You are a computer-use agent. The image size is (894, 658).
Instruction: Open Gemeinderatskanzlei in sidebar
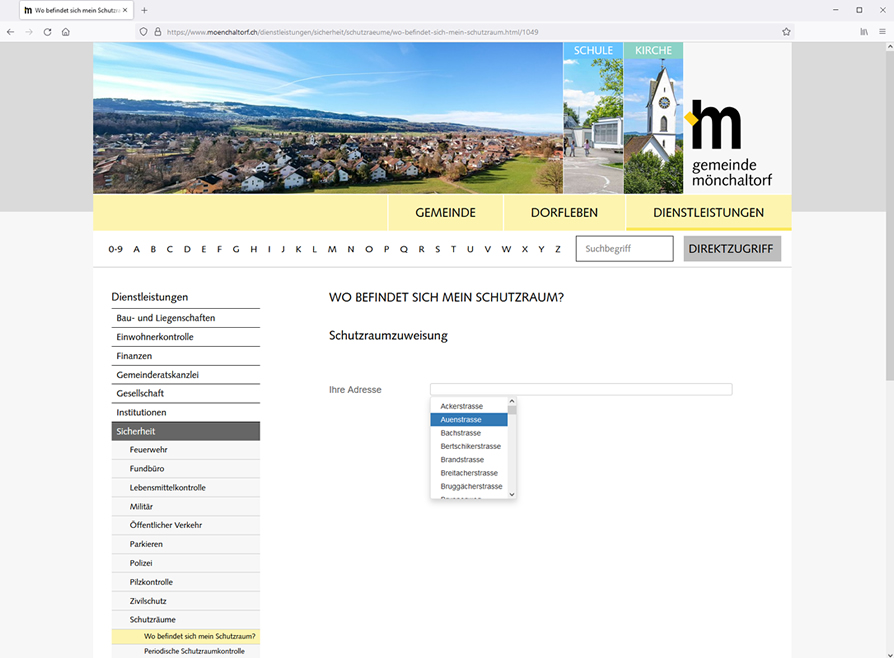click(x=186, y=375)
